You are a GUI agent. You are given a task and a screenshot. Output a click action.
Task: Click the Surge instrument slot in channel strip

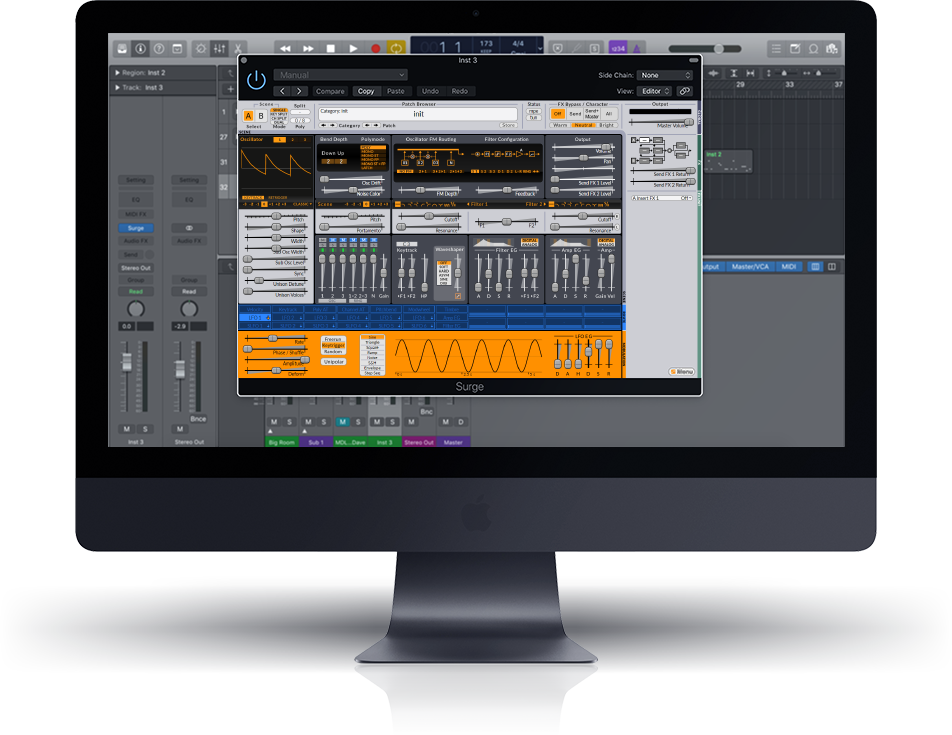(x=136, y=228)
